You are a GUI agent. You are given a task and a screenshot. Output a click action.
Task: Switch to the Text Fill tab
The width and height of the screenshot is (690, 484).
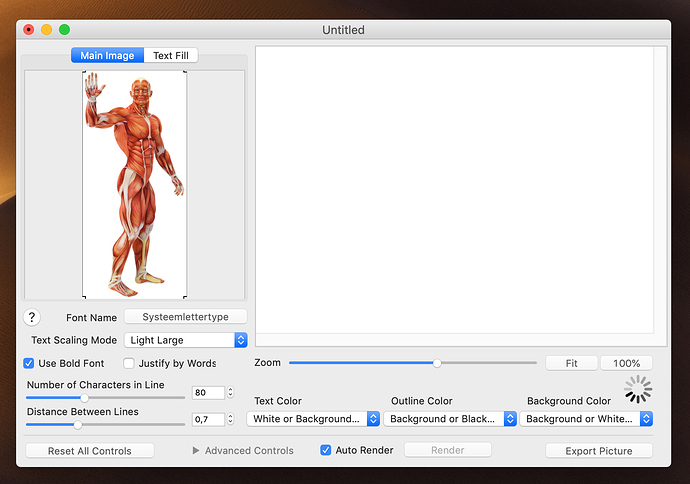point(171,56)
